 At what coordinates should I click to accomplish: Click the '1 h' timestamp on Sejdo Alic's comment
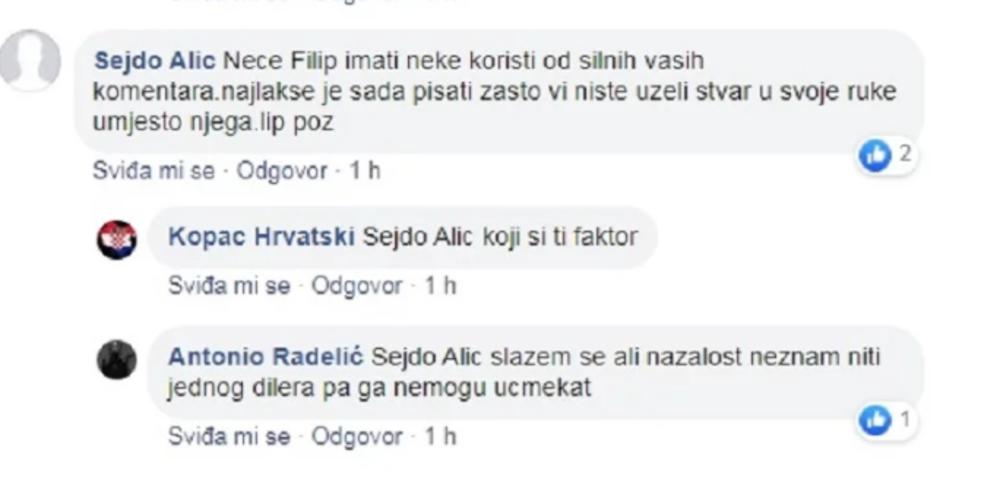point(364,171)
